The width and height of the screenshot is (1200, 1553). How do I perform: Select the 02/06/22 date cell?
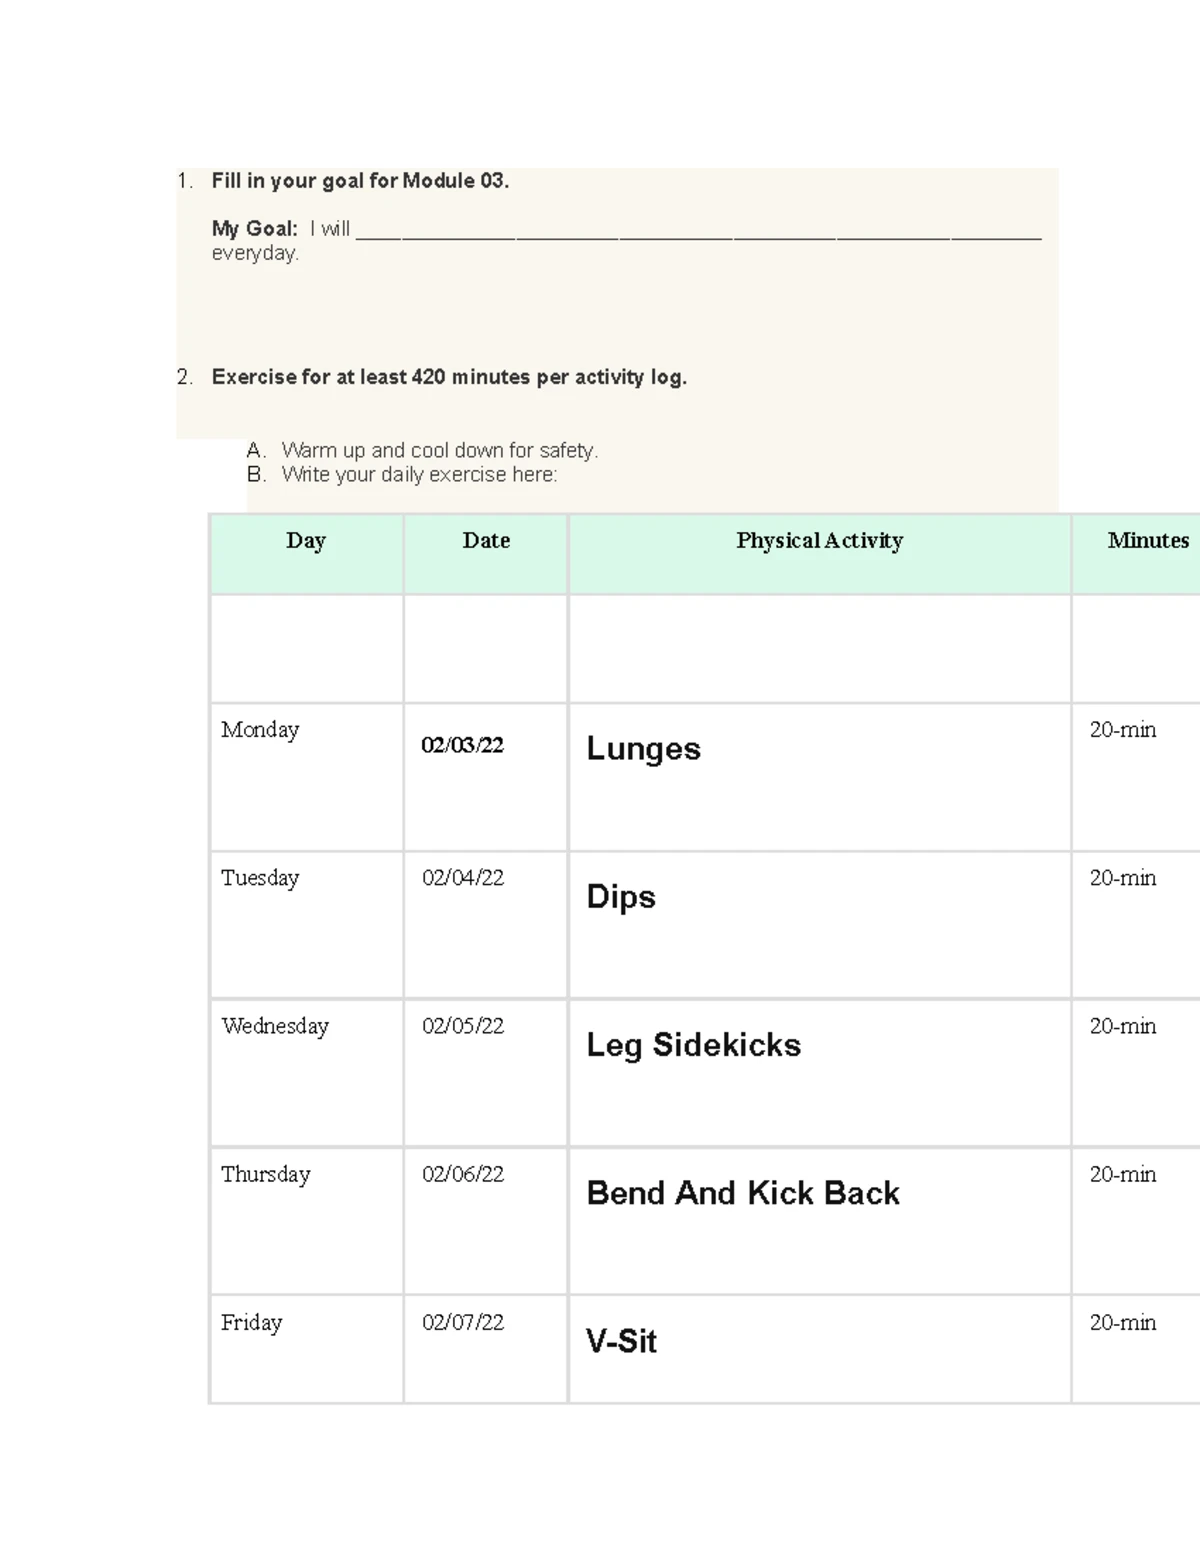[x=462, y=1174]
